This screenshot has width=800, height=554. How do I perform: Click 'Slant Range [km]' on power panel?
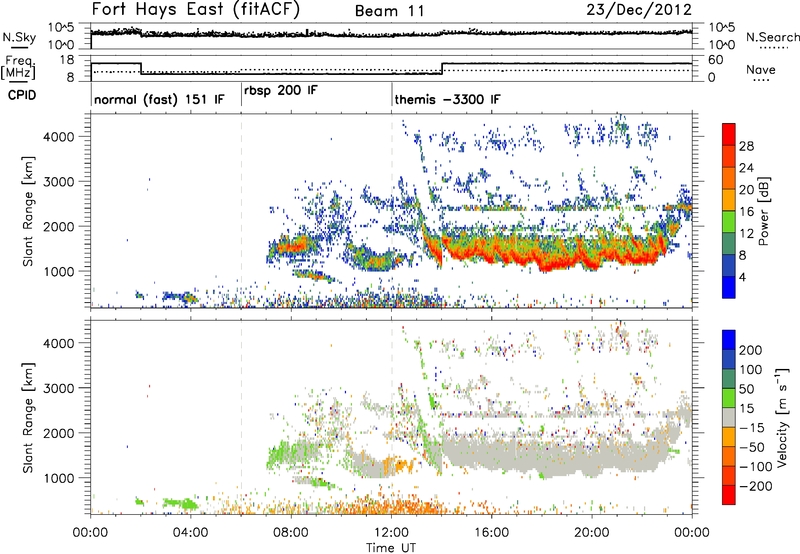pyautogui.click(x=28, y=211)
